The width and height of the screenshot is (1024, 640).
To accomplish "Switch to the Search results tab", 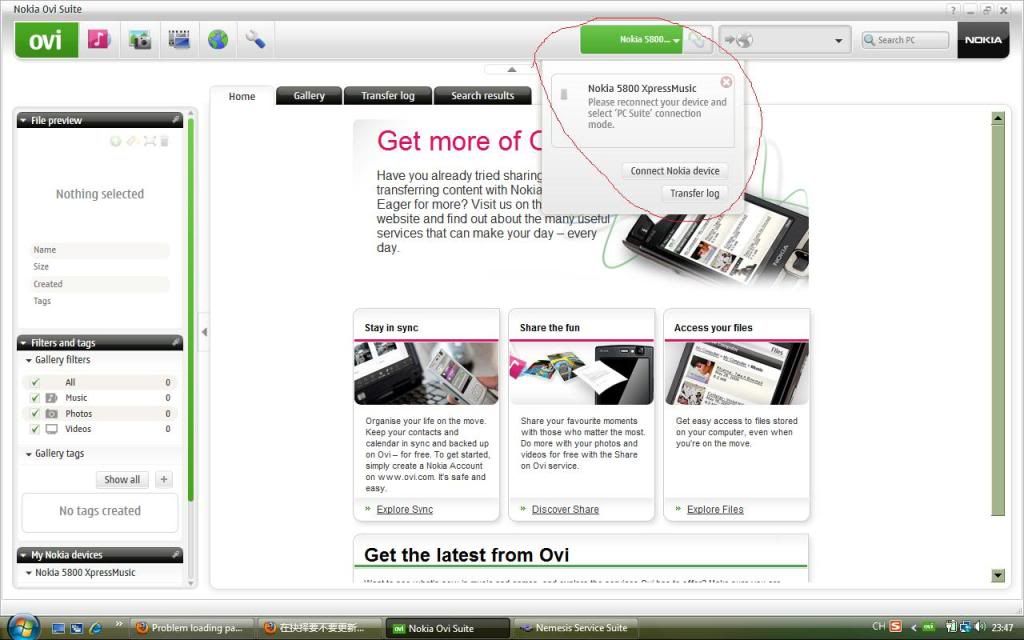I will [x=482, y=96].
